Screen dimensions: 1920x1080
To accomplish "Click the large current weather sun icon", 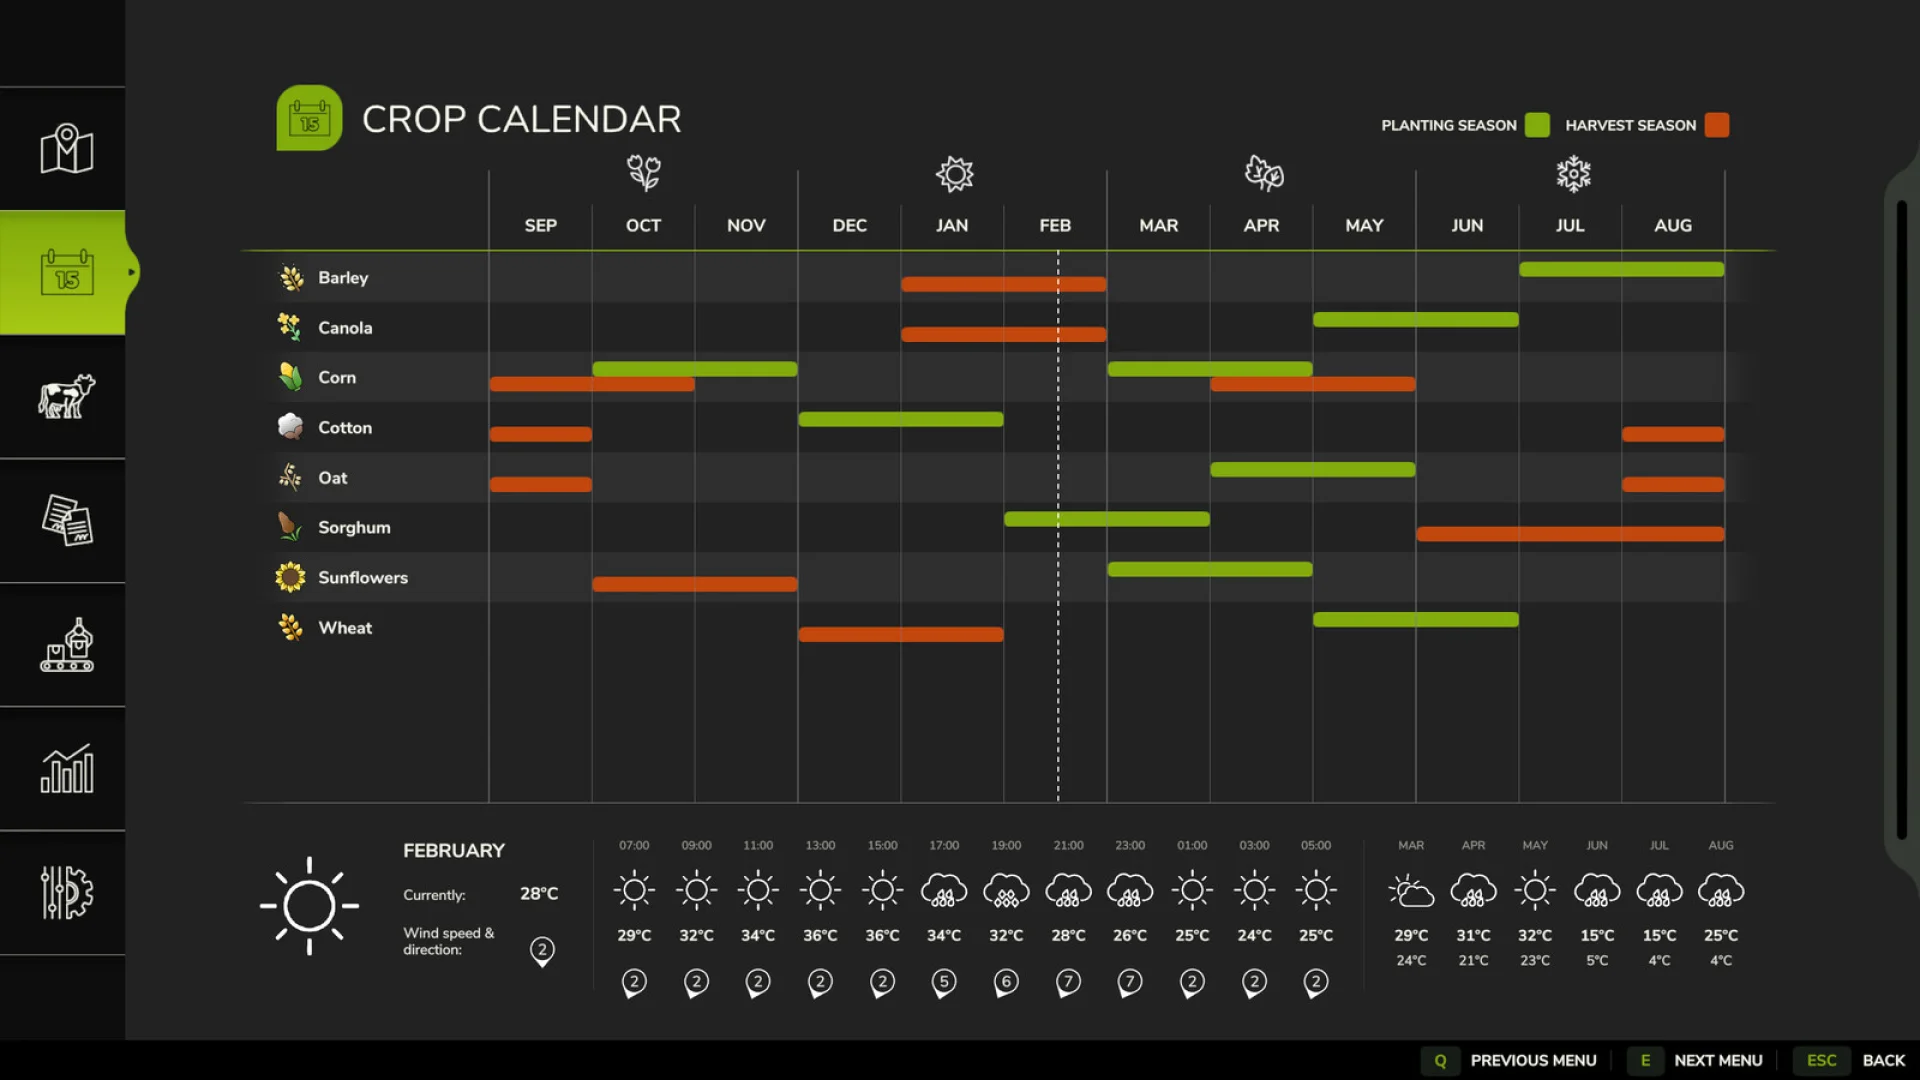I will (309, 905).
